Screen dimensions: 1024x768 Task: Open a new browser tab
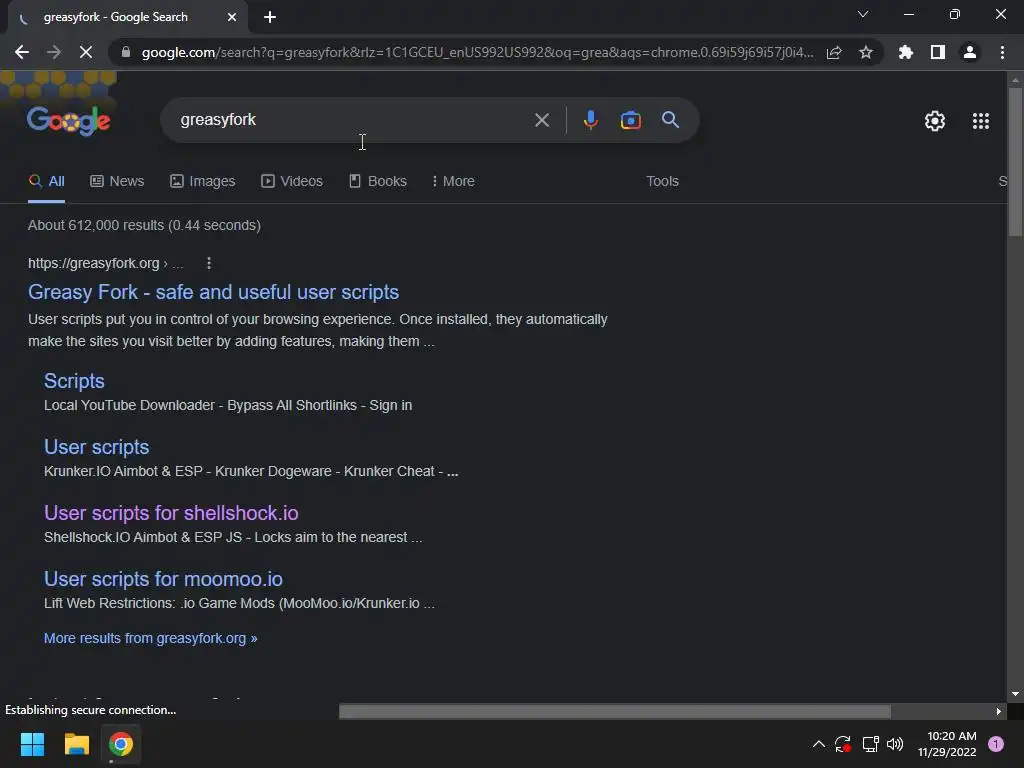[270, 17]
